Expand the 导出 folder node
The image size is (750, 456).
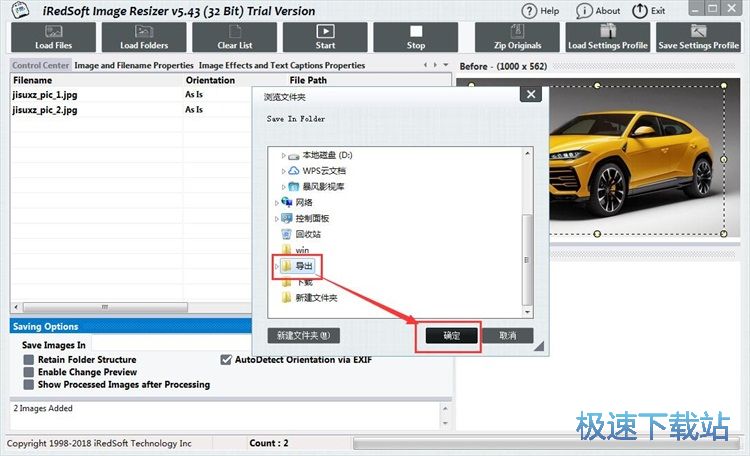coord(276,266)
